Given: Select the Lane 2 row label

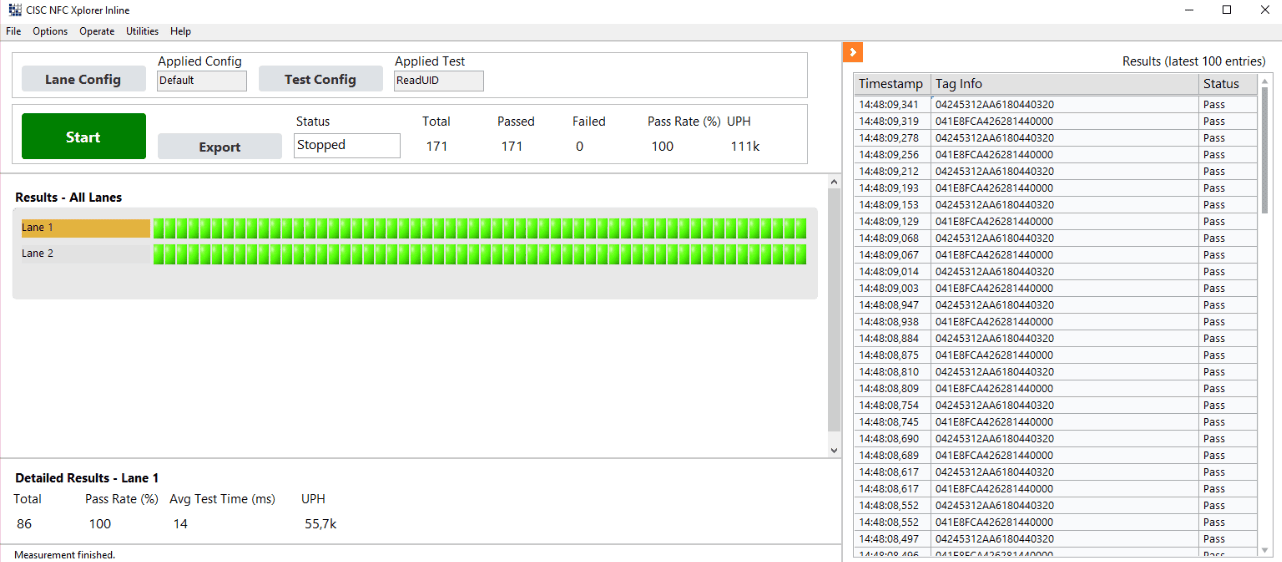Looking at the screenshot, I should tap(85, 254).
